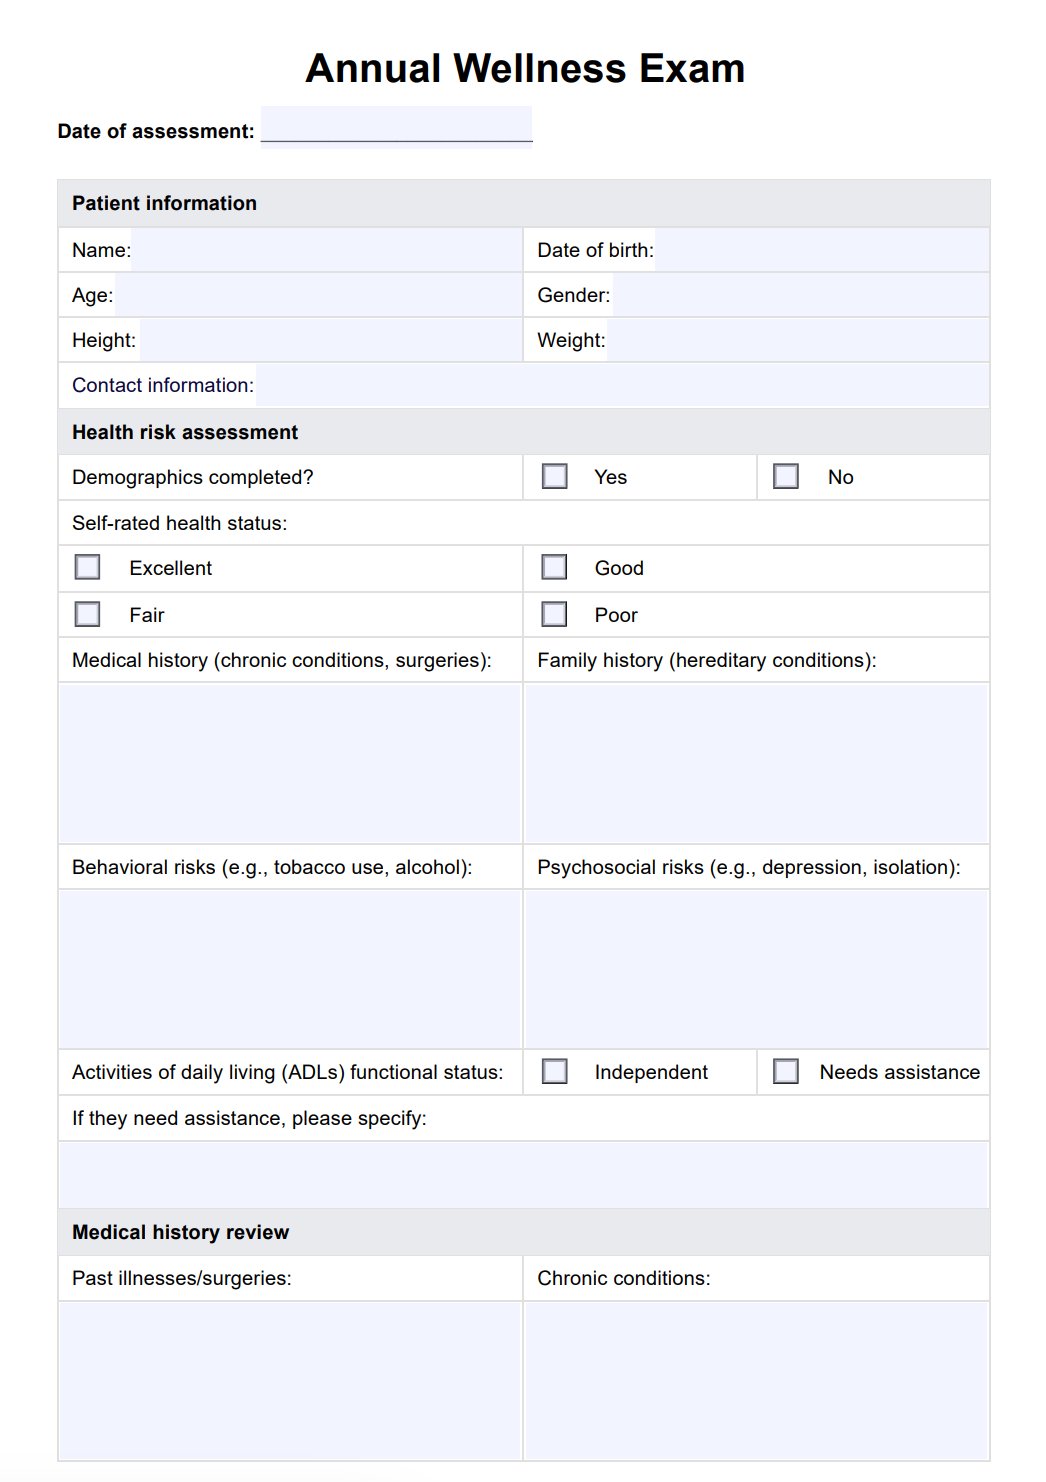Click the Family history text area
Screen dimensions: 1046x1482
756,763
